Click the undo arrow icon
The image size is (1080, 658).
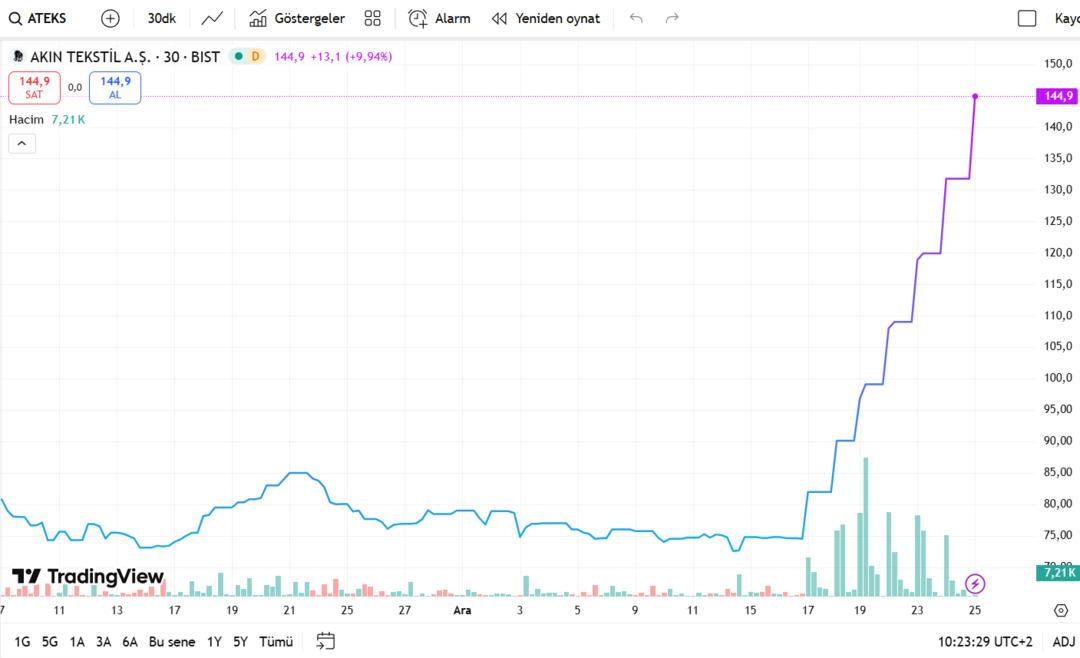pyautogui.click(x=636, y=18)
